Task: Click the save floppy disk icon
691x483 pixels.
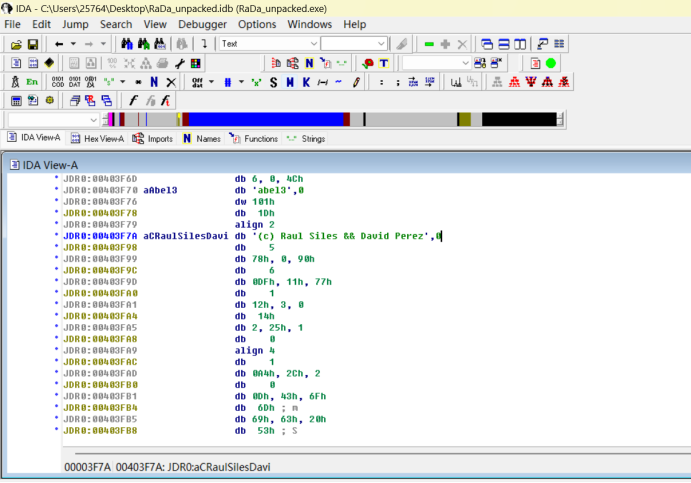Action: [x=33, y=44]
